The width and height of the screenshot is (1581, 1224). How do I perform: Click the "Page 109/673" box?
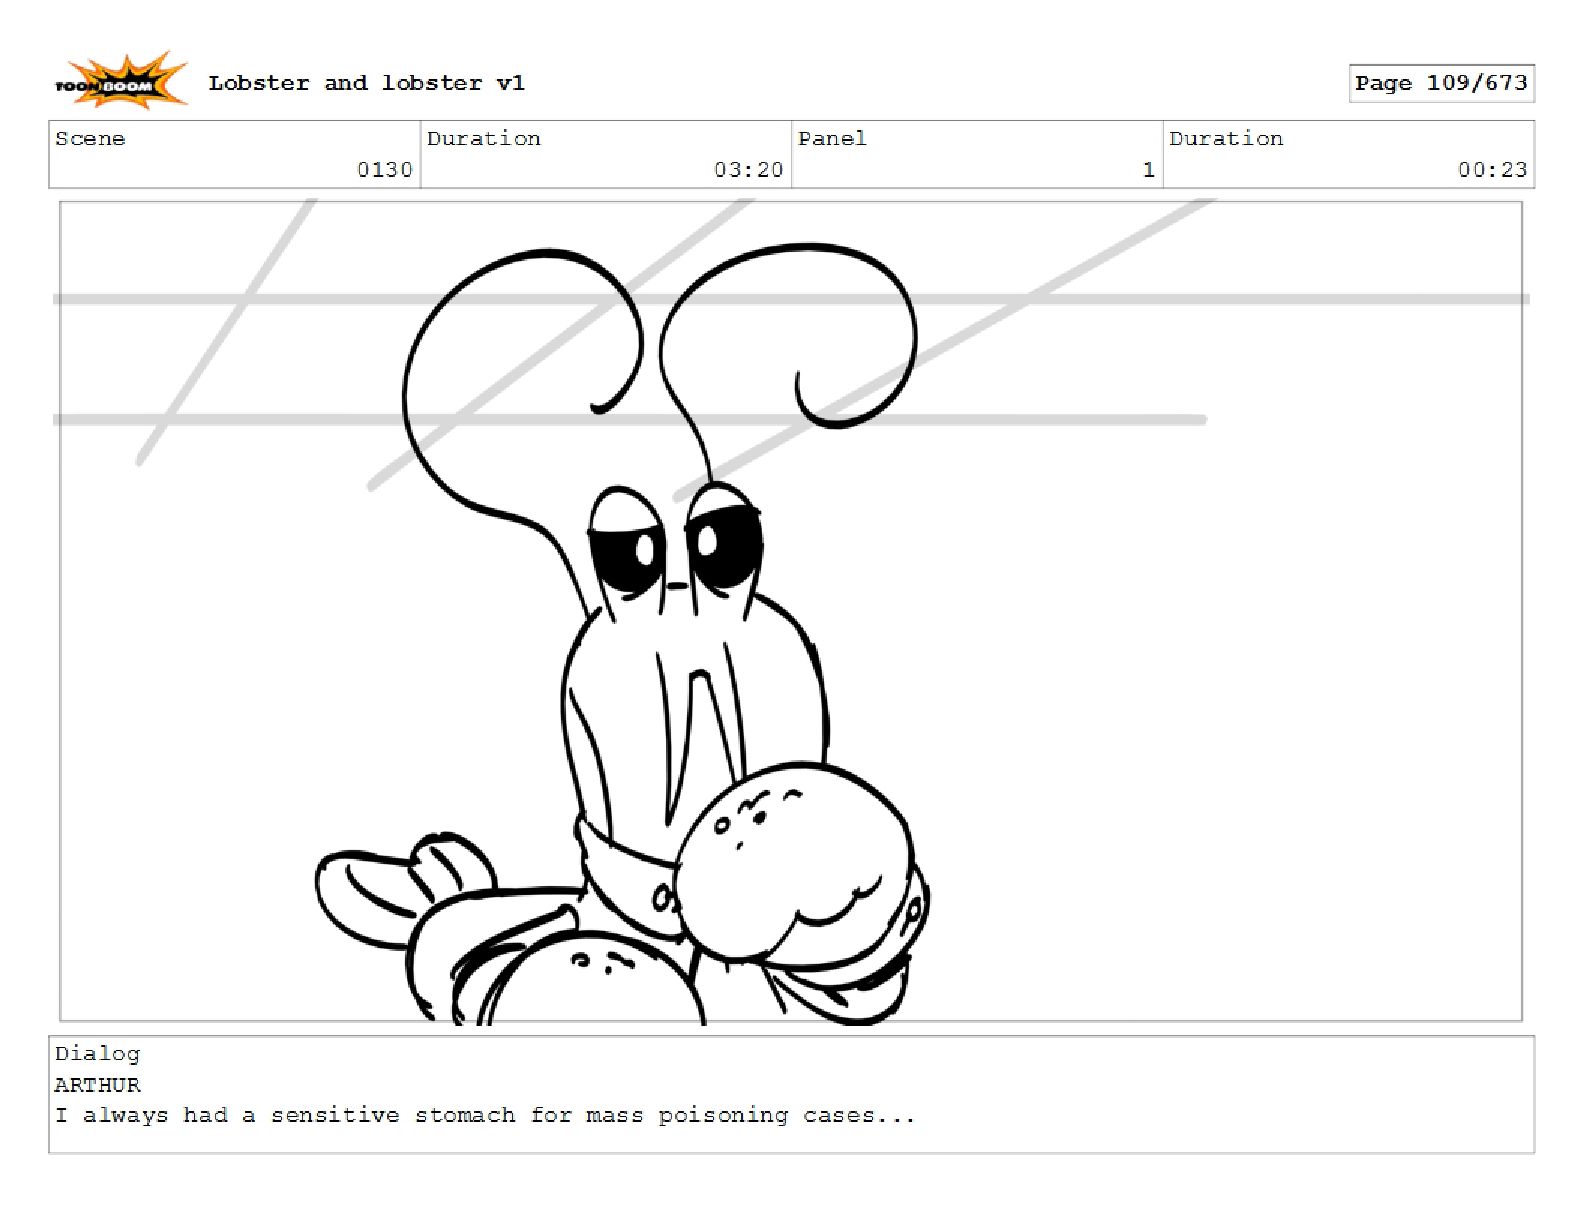pyautogui.click(x=1441, y=83)
